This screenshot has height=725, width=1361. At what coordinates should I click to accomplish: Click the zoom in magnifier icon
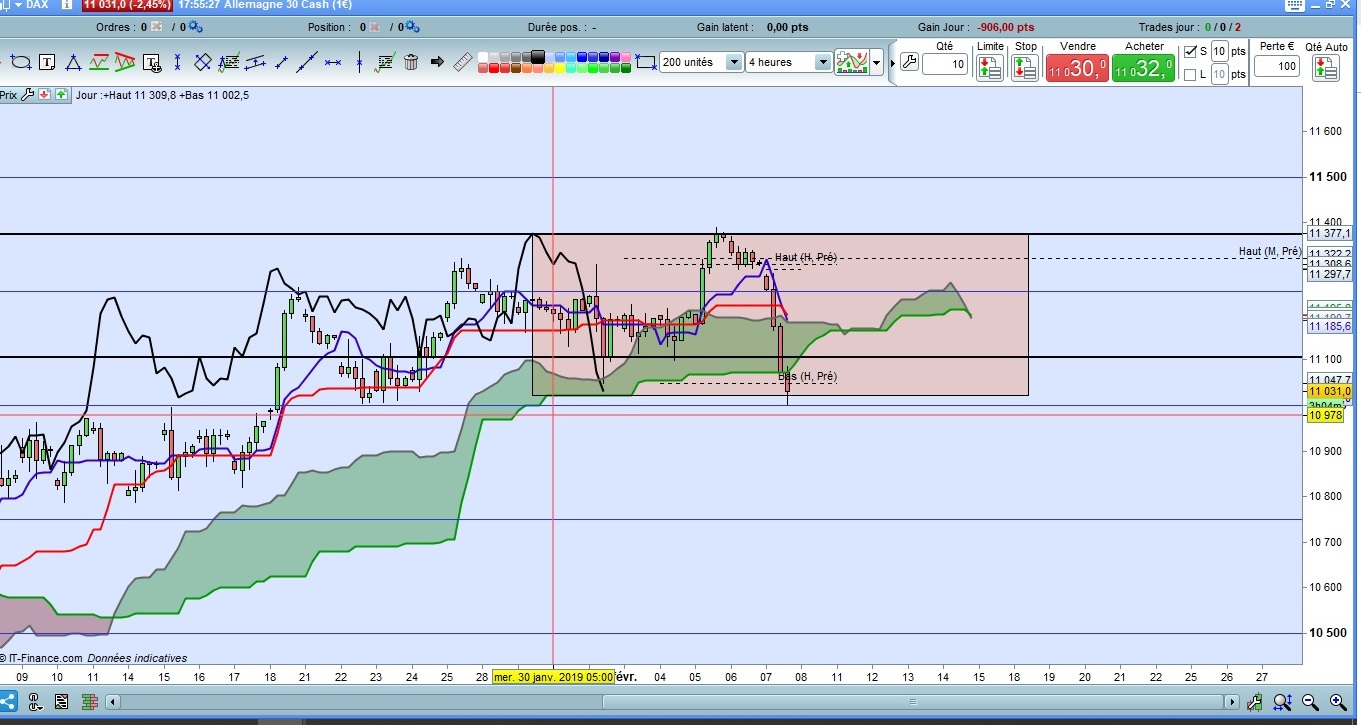tap(1336, 702)
